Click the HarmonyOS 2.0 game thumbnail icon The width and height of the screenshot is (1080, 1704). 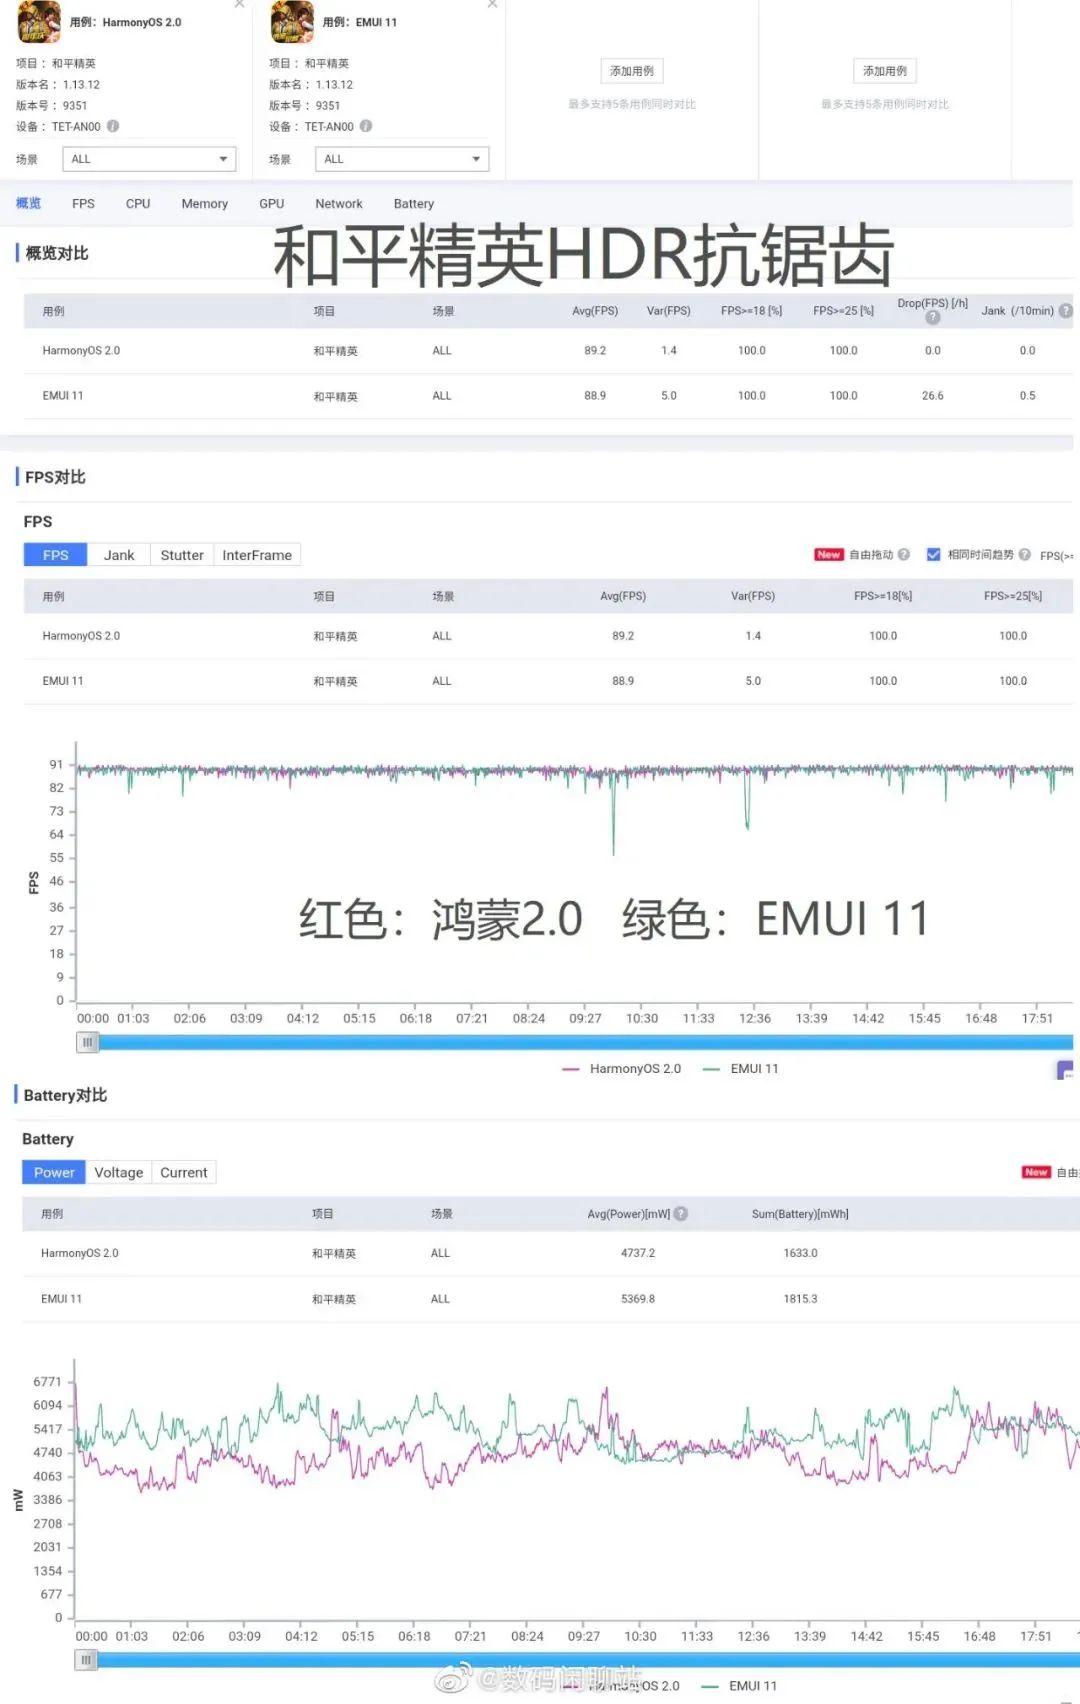point(39,22)
